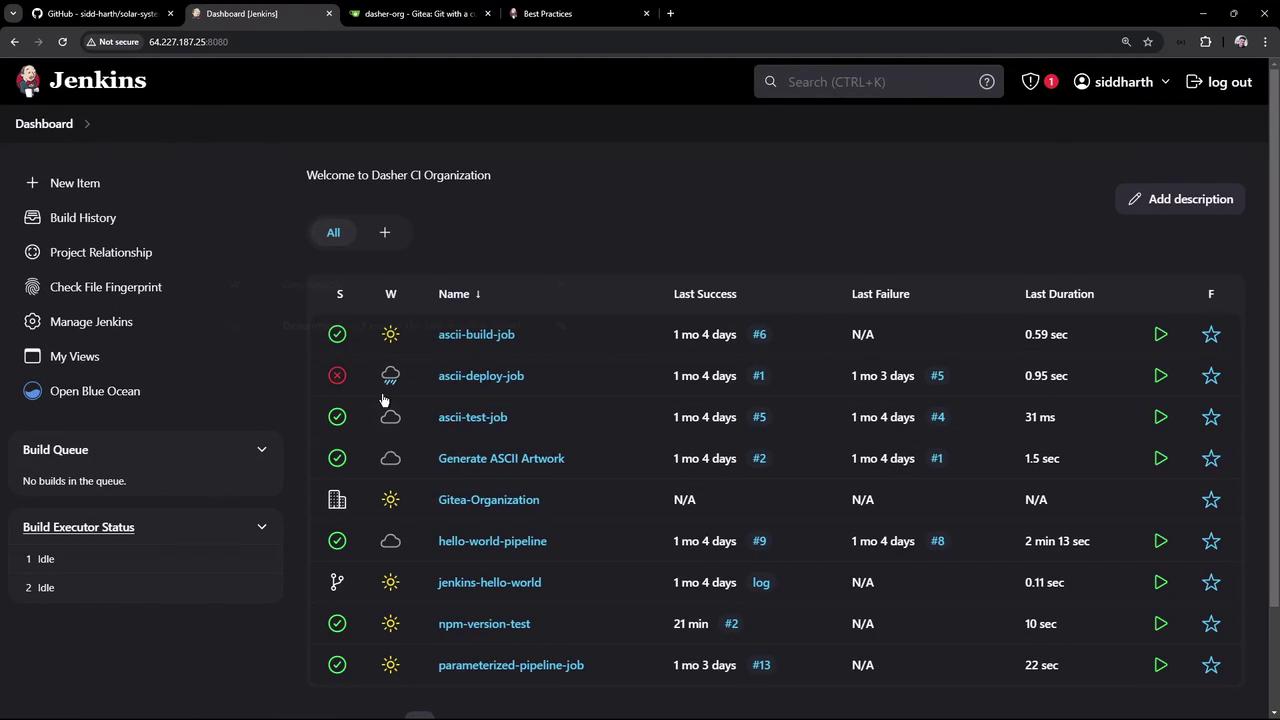Schedule a build for npm-version-test
1280x720 pixels.
click(1160, 624)
